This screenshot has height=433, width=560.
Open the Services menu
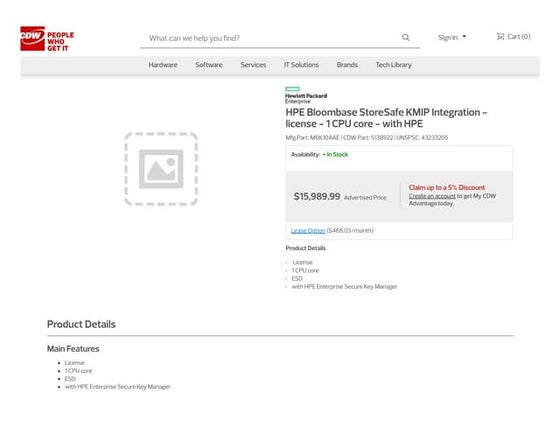pos(253,65)
